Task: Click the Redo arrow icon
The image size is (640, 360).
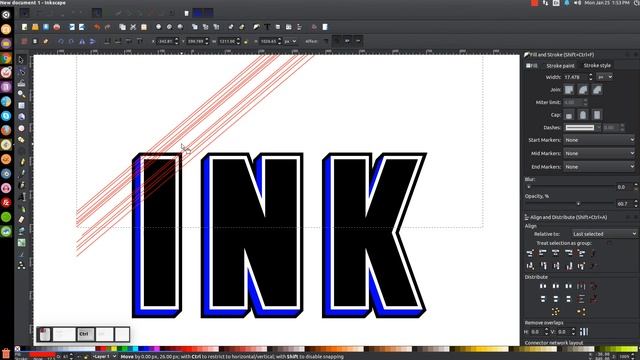Action: [108, 27]
